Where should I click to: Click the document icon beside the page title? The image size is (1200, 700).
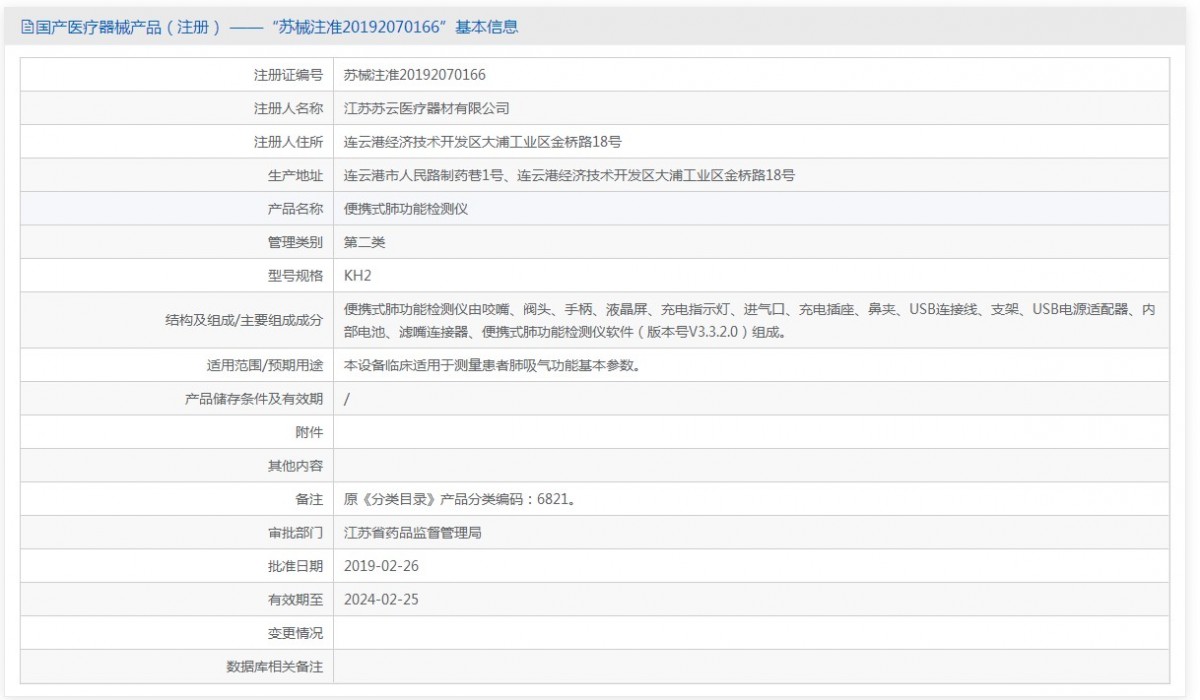(27, 28)
